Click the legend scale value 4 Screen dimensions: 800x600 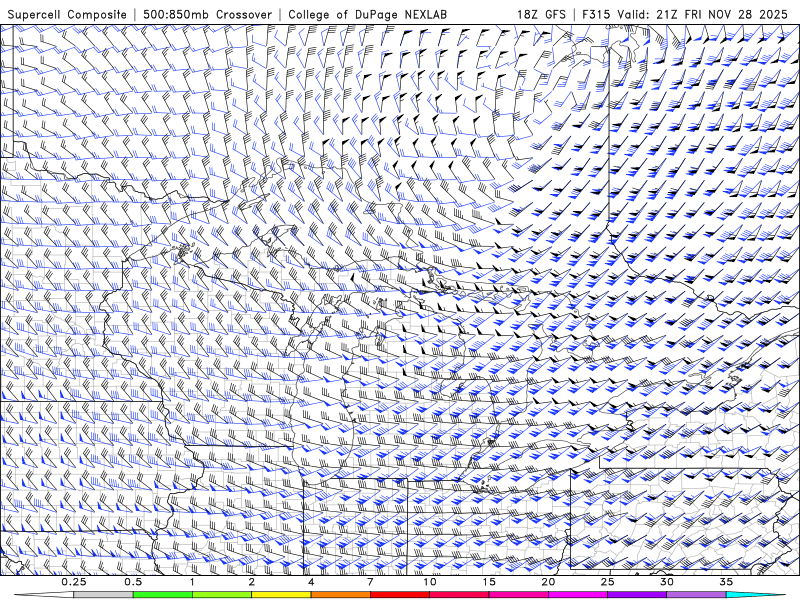pos(311,582)
